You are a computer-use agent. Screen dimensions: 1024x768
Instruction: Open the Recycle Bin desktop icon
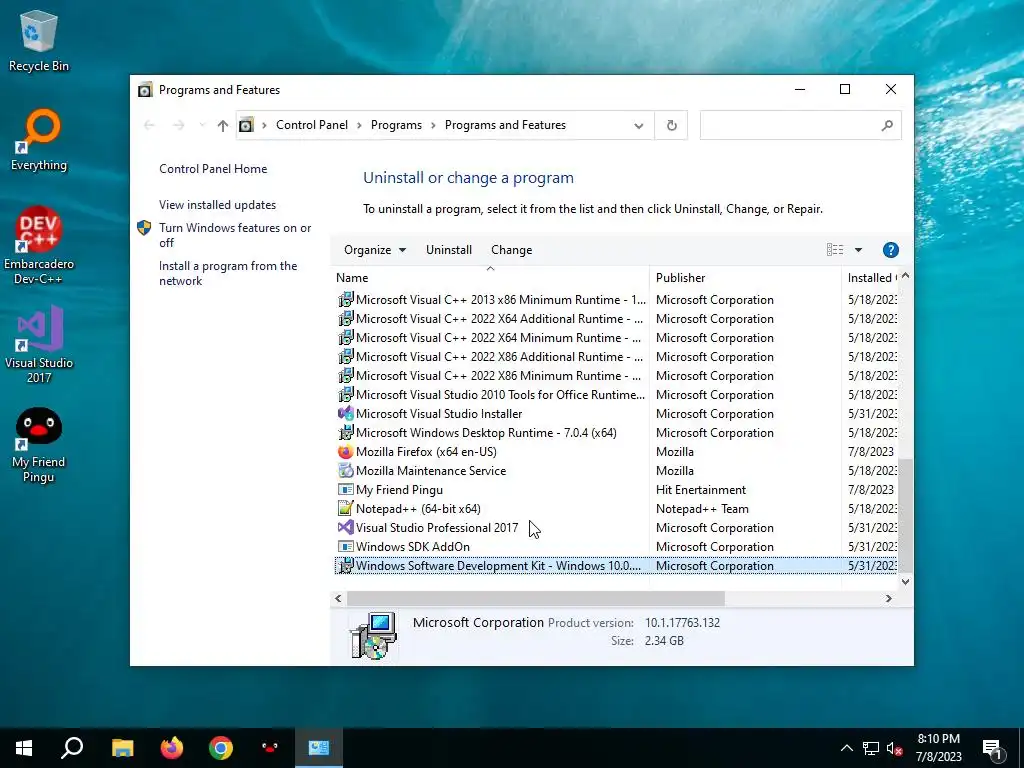click(39, 40)
